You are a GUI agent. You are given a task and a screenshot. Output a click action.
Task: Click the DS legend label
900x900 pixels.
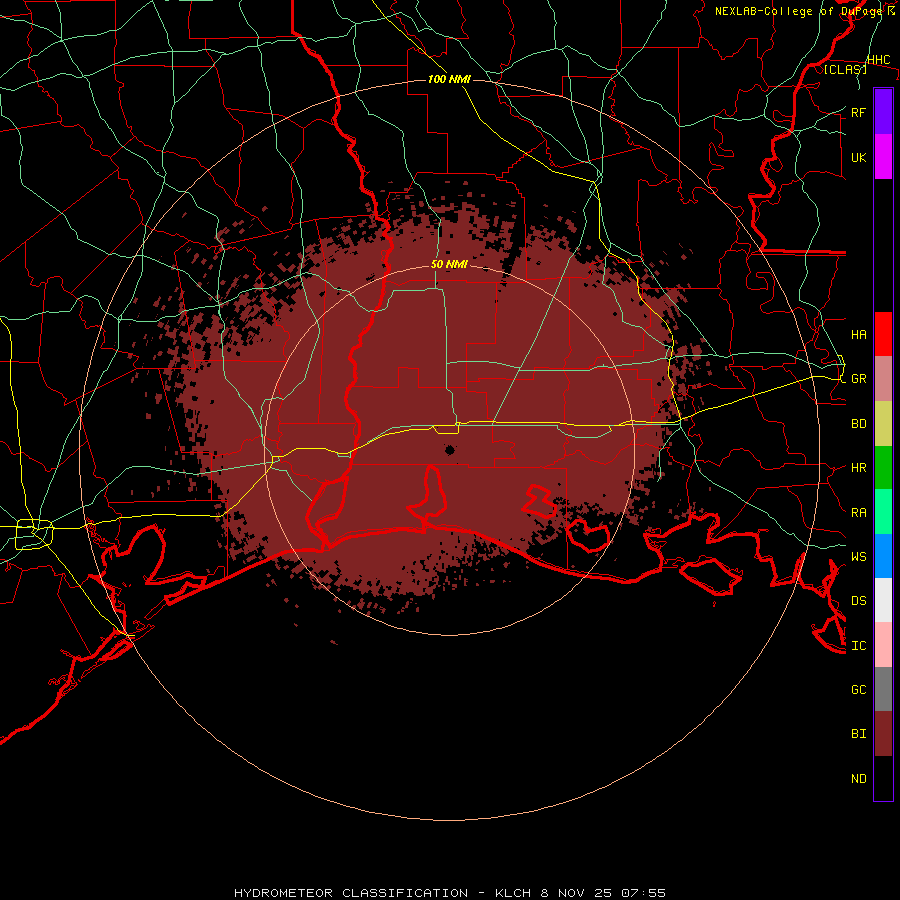tap(858, 600)
